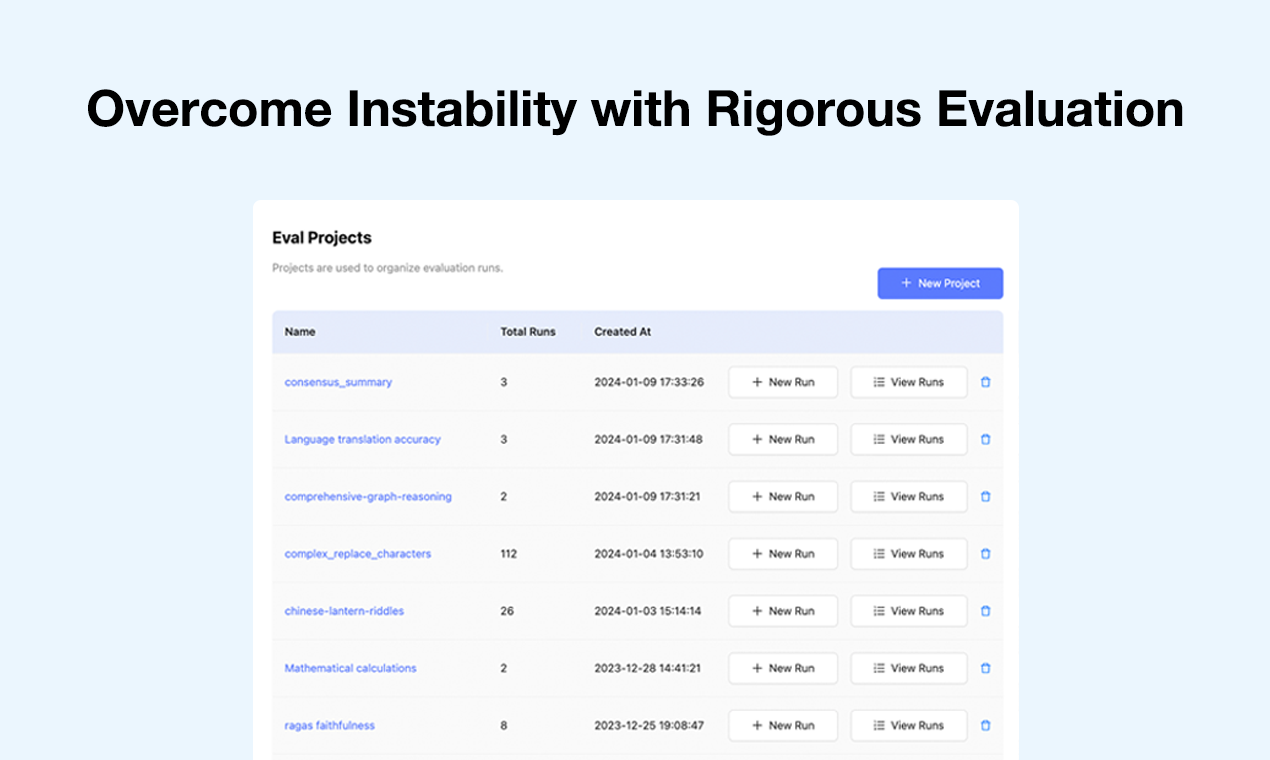Create New Run for comprehensive-graph-reasoning
1270x760 pixels.
783,496
